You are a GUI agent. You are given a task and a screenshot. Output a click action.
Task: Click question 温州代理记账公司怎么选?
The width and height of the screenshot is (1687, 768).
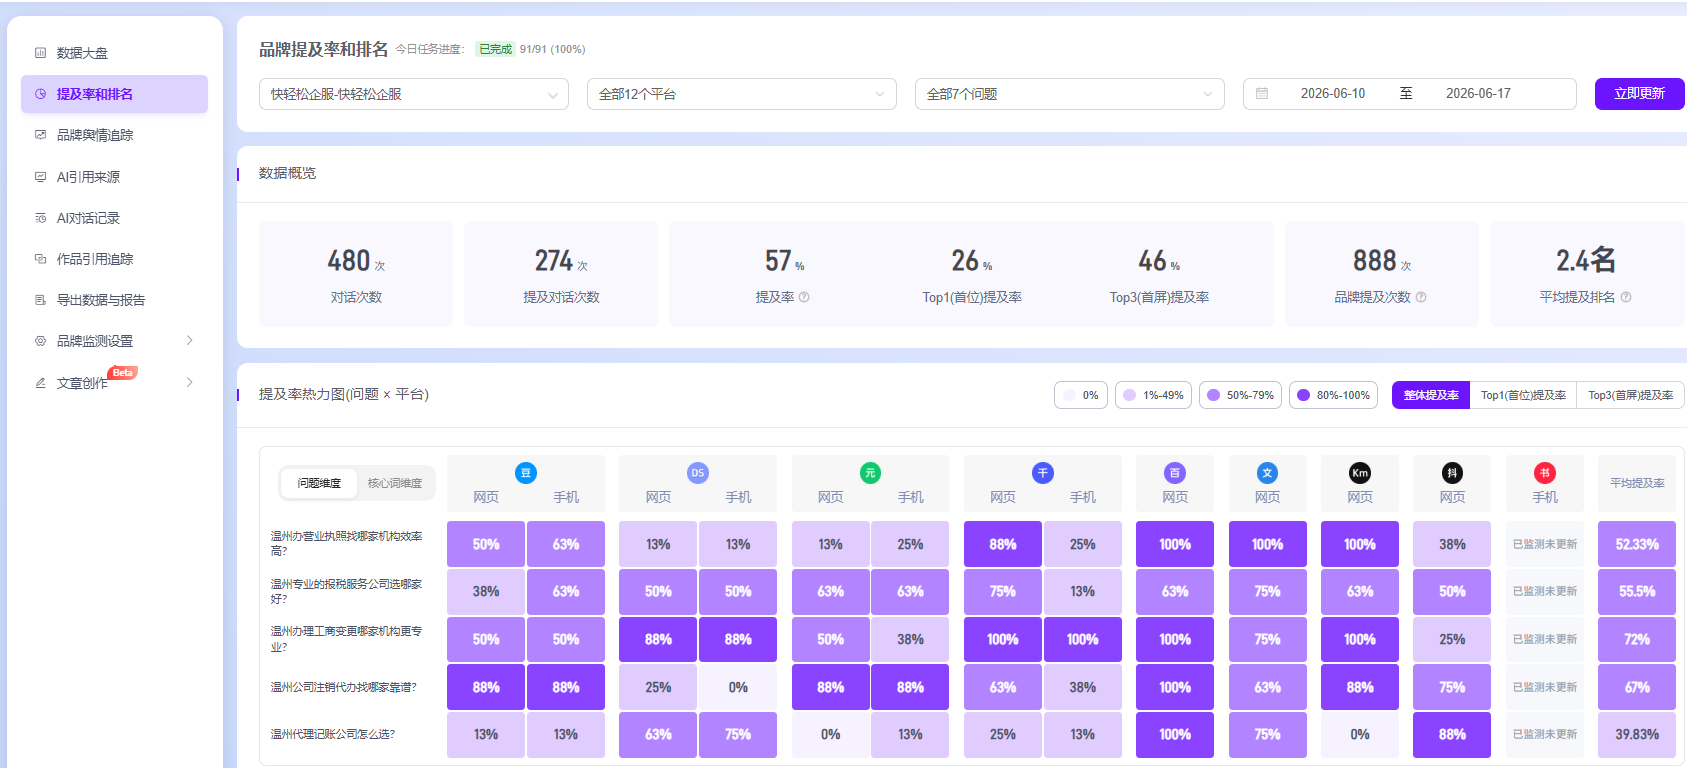332,734
